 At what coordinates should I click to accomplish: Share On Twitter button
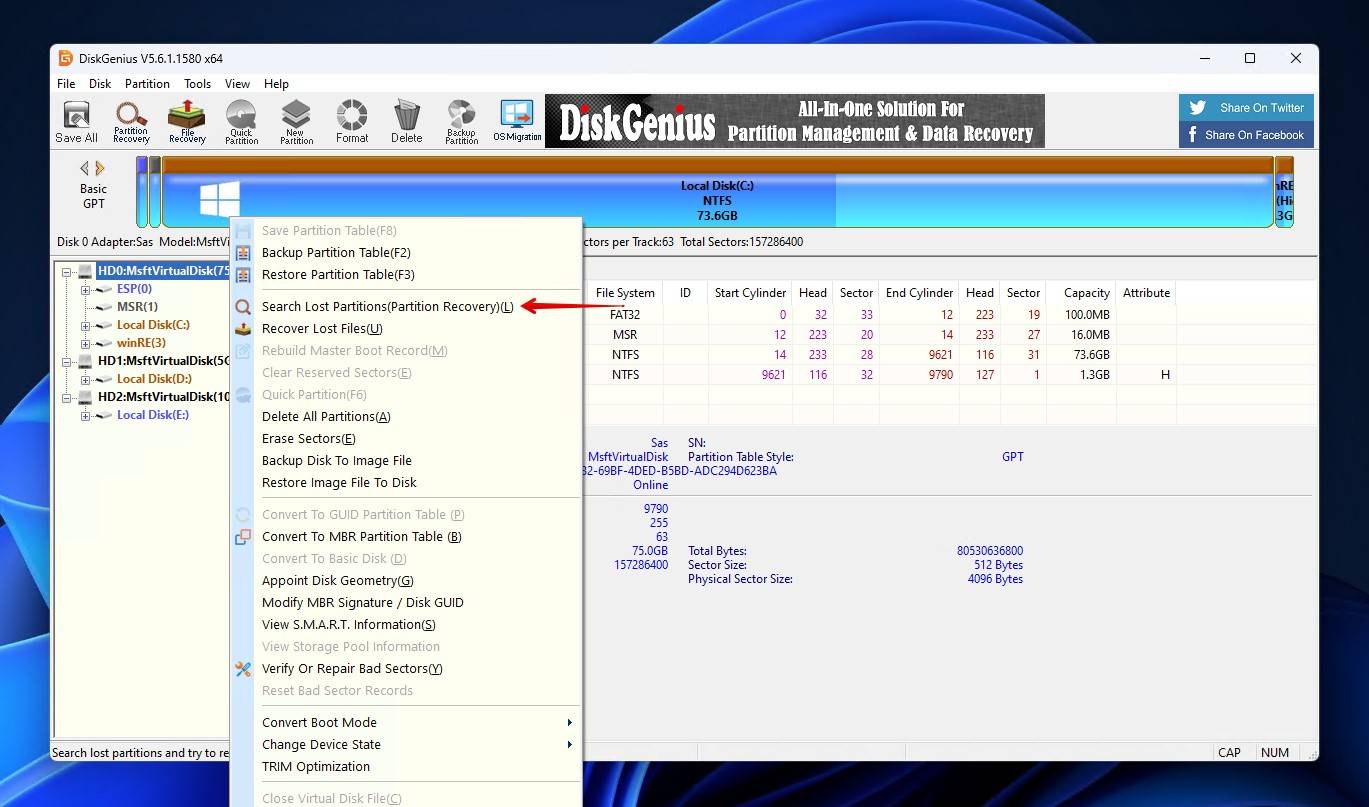click(x=1246, y=108)
